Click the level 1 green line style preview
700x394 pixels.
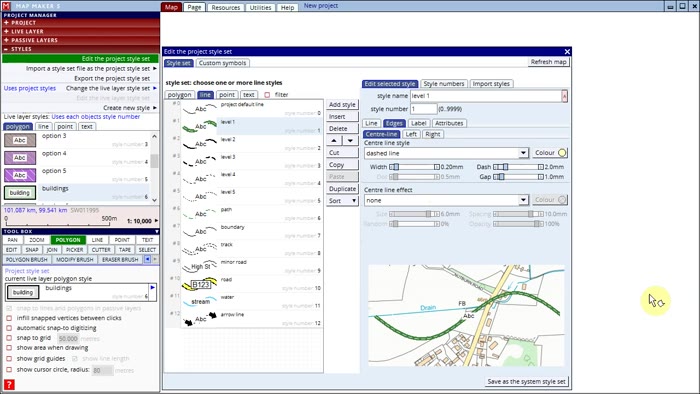tap(200, 126)
